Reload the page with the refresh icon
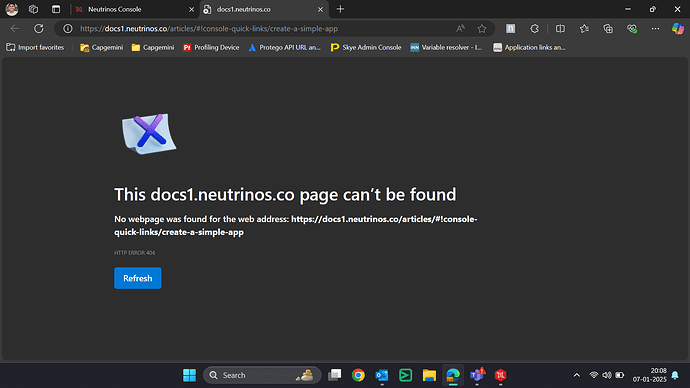Screen dimensions: 690x388 click(x=39, y=29)
